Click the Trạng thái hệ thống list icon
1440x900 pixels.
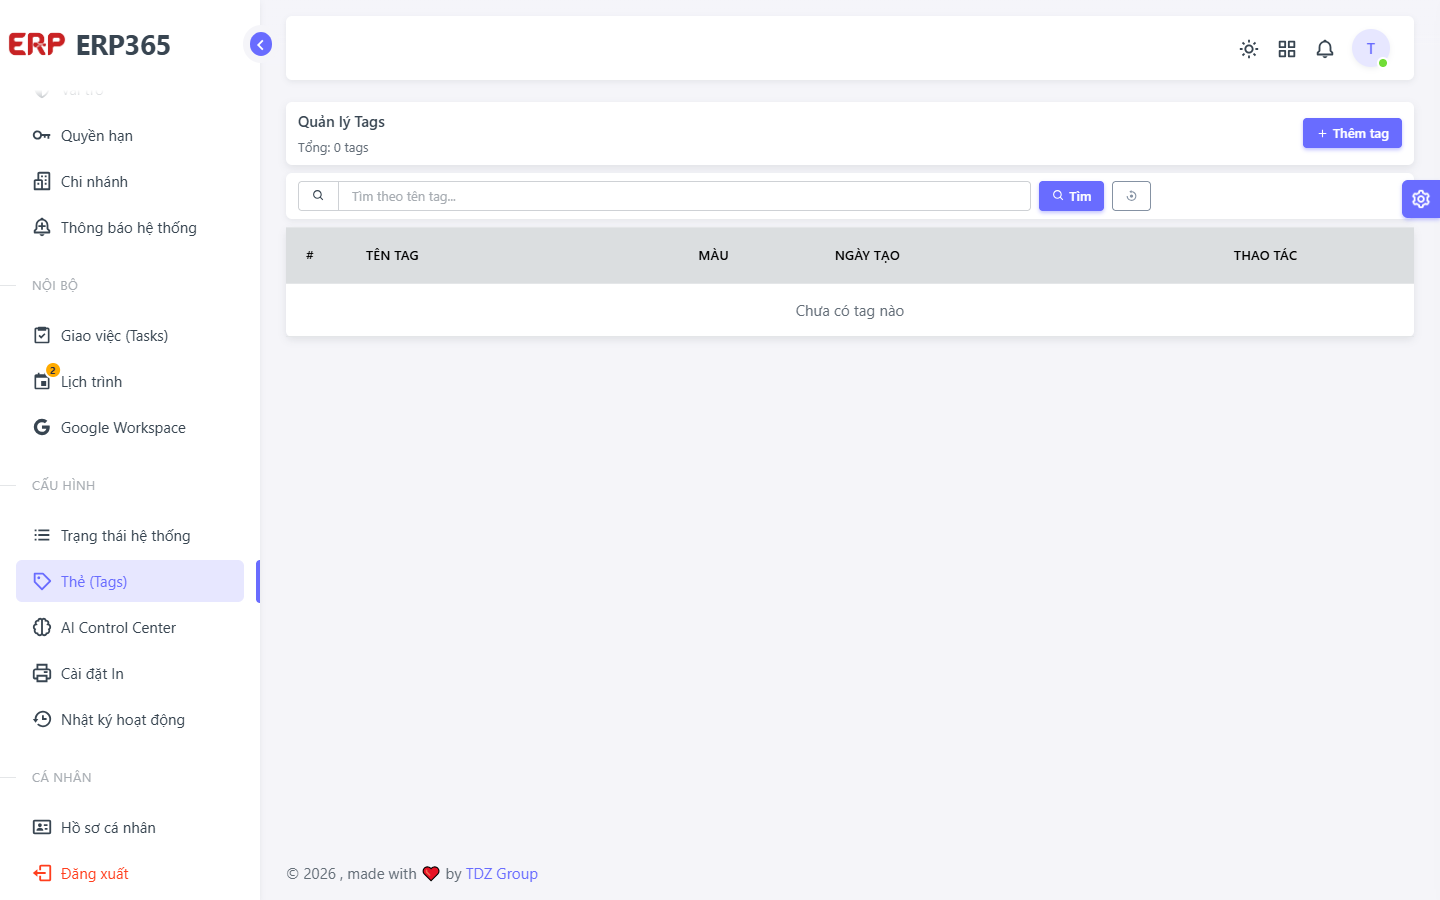tap(42, 536)
